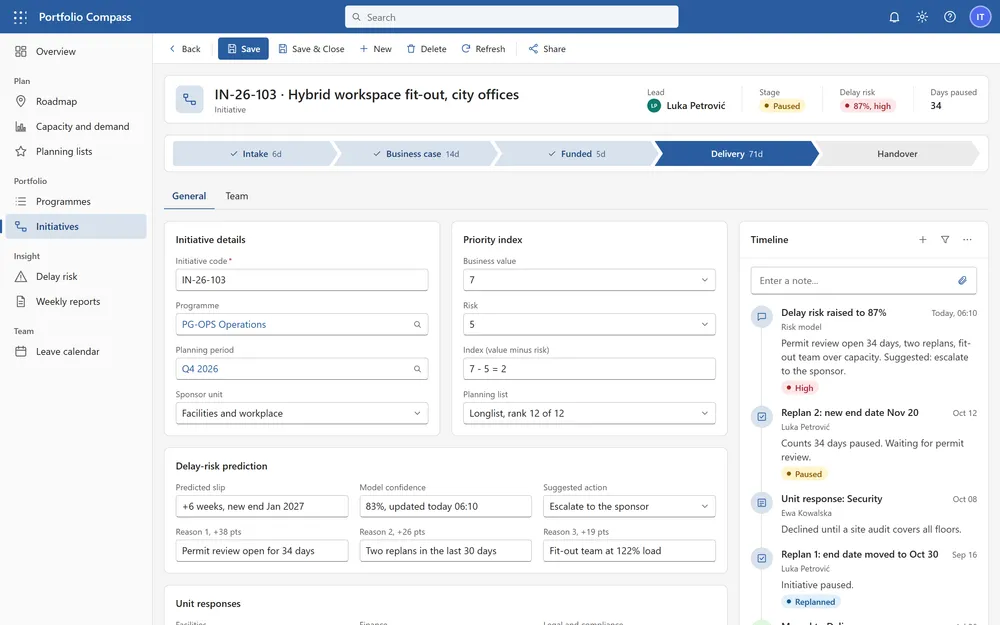Open the PG-OPS Operations programme link

[x=224, y=325]
